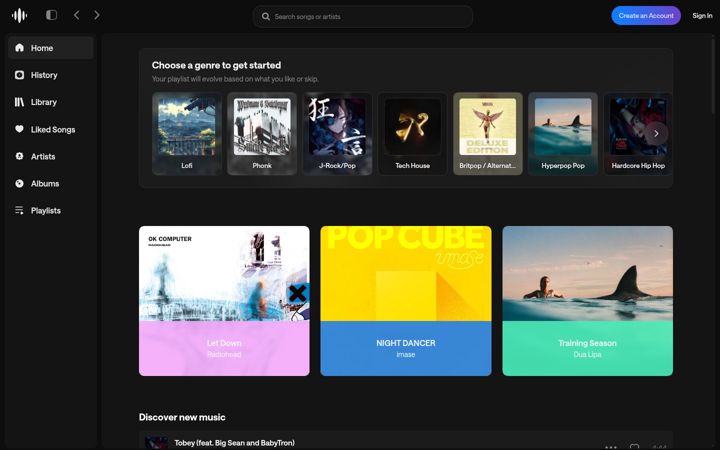Click the heart icon beside Liked Songs
Viewport: 720px width, 450px height.
[x=19, y=129]
